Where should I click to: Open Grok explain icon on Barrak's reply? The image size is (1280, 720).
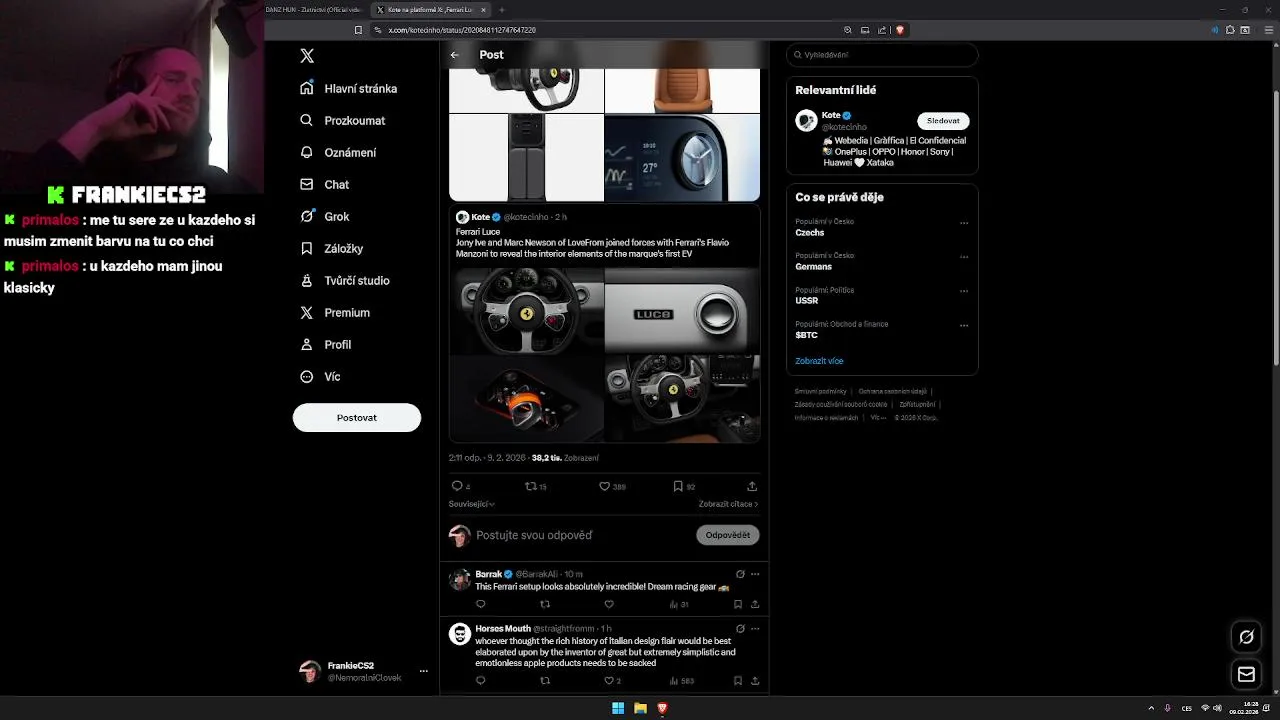(x=740, y=574)
